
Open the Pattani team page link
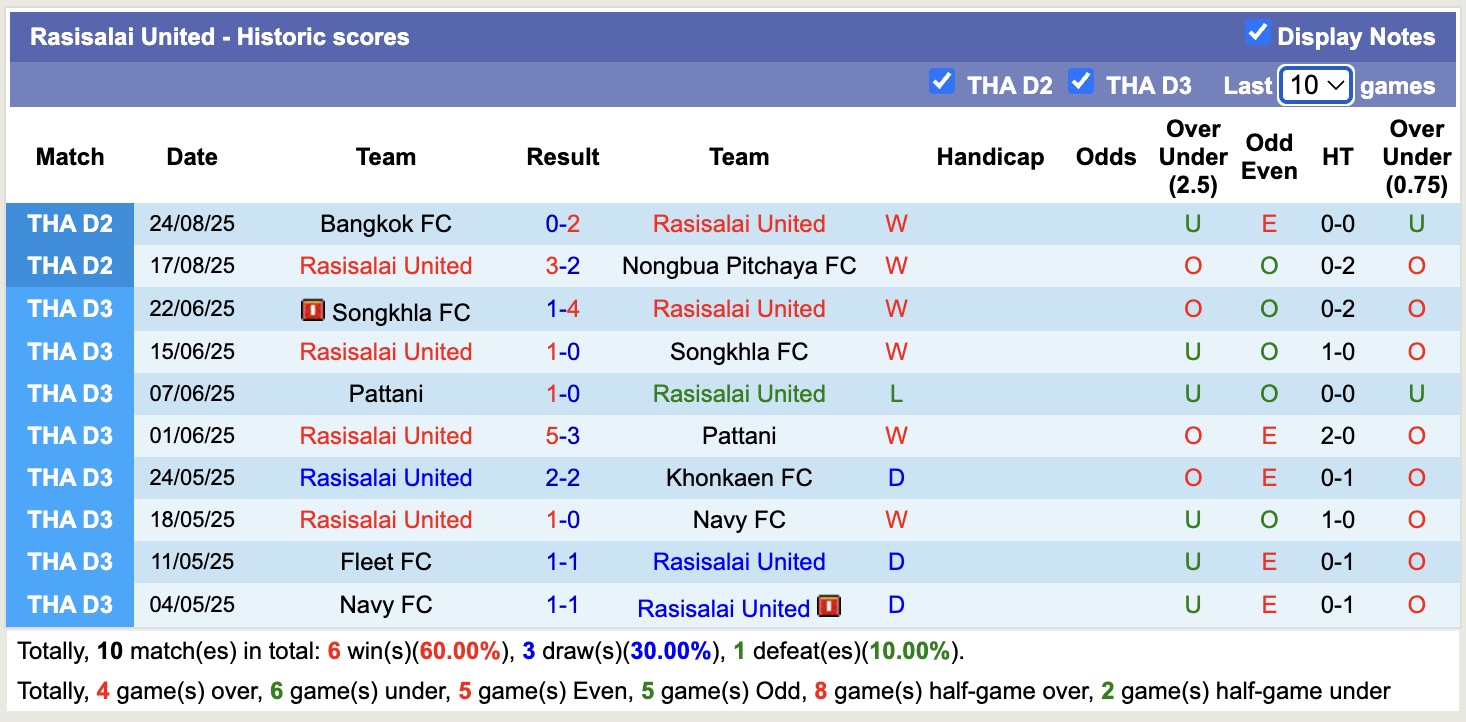pos(385,393)
